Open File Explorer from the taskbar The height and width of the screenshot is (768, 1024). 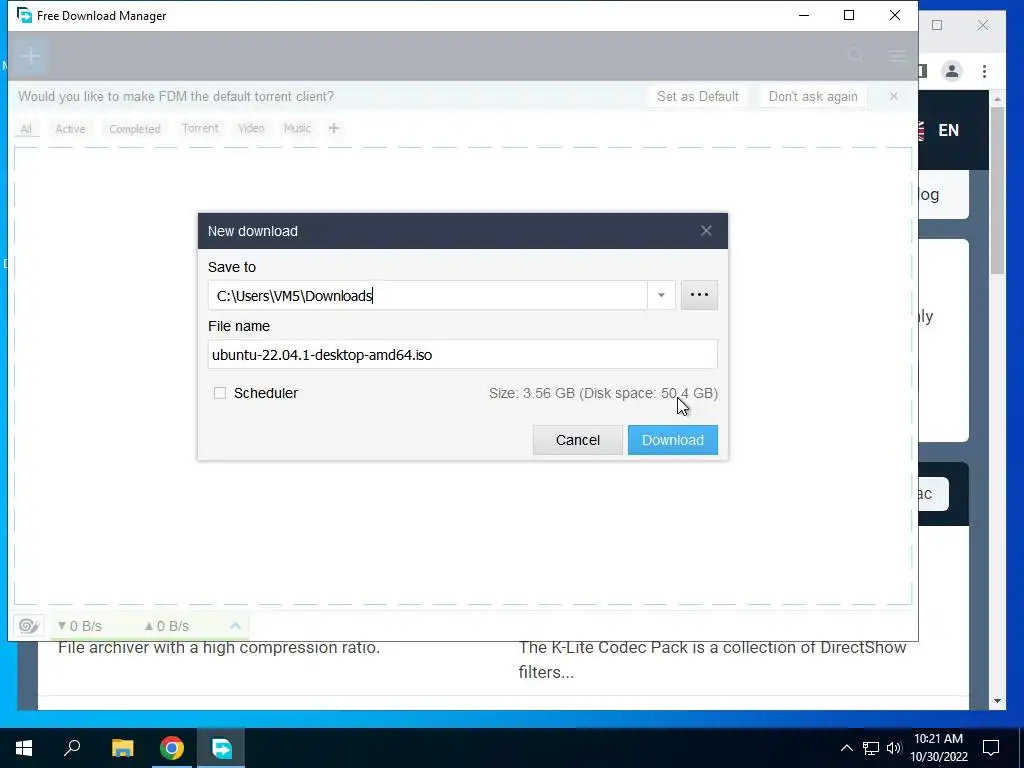pyautogui.click(x=122, y=748)
